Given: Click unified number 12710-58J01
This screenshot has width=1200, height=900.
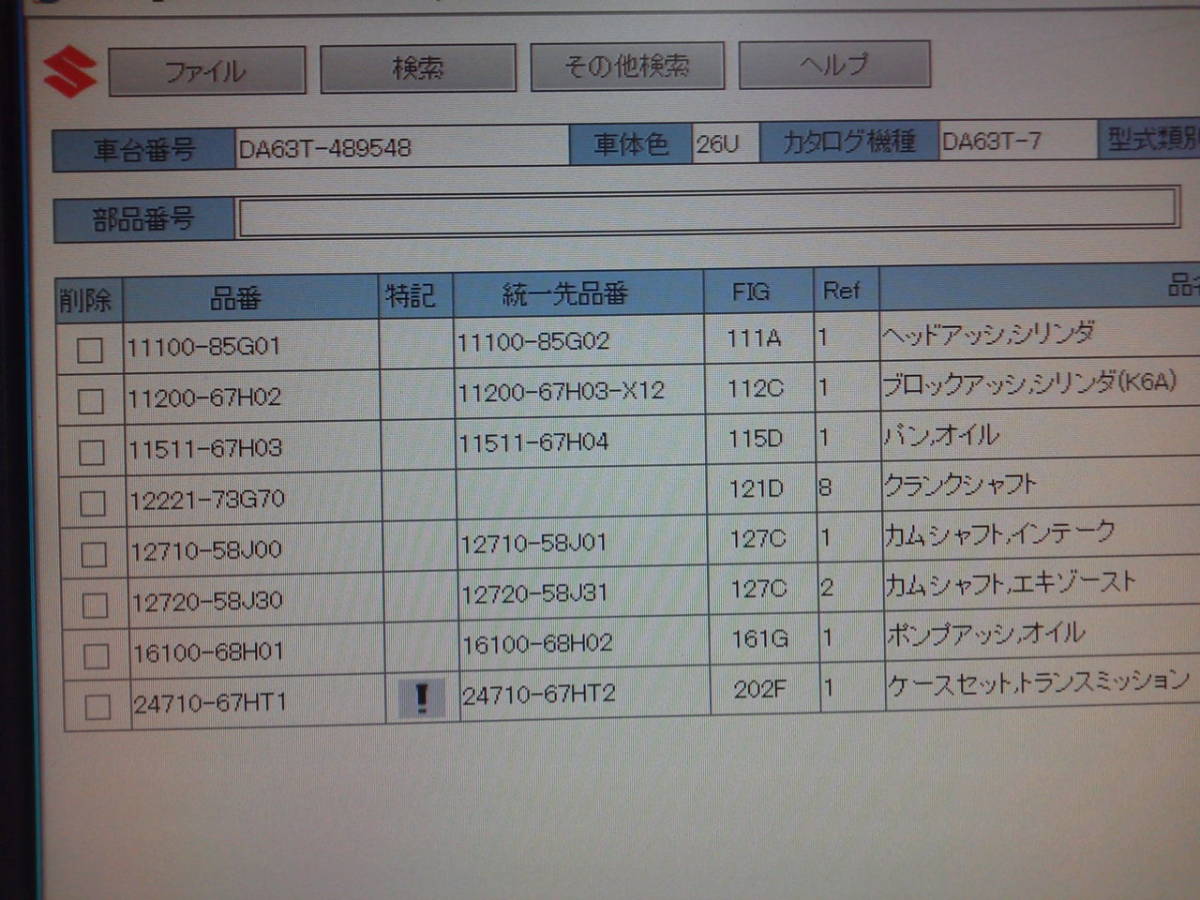Looking at the screenshot, I should [535, 543].
